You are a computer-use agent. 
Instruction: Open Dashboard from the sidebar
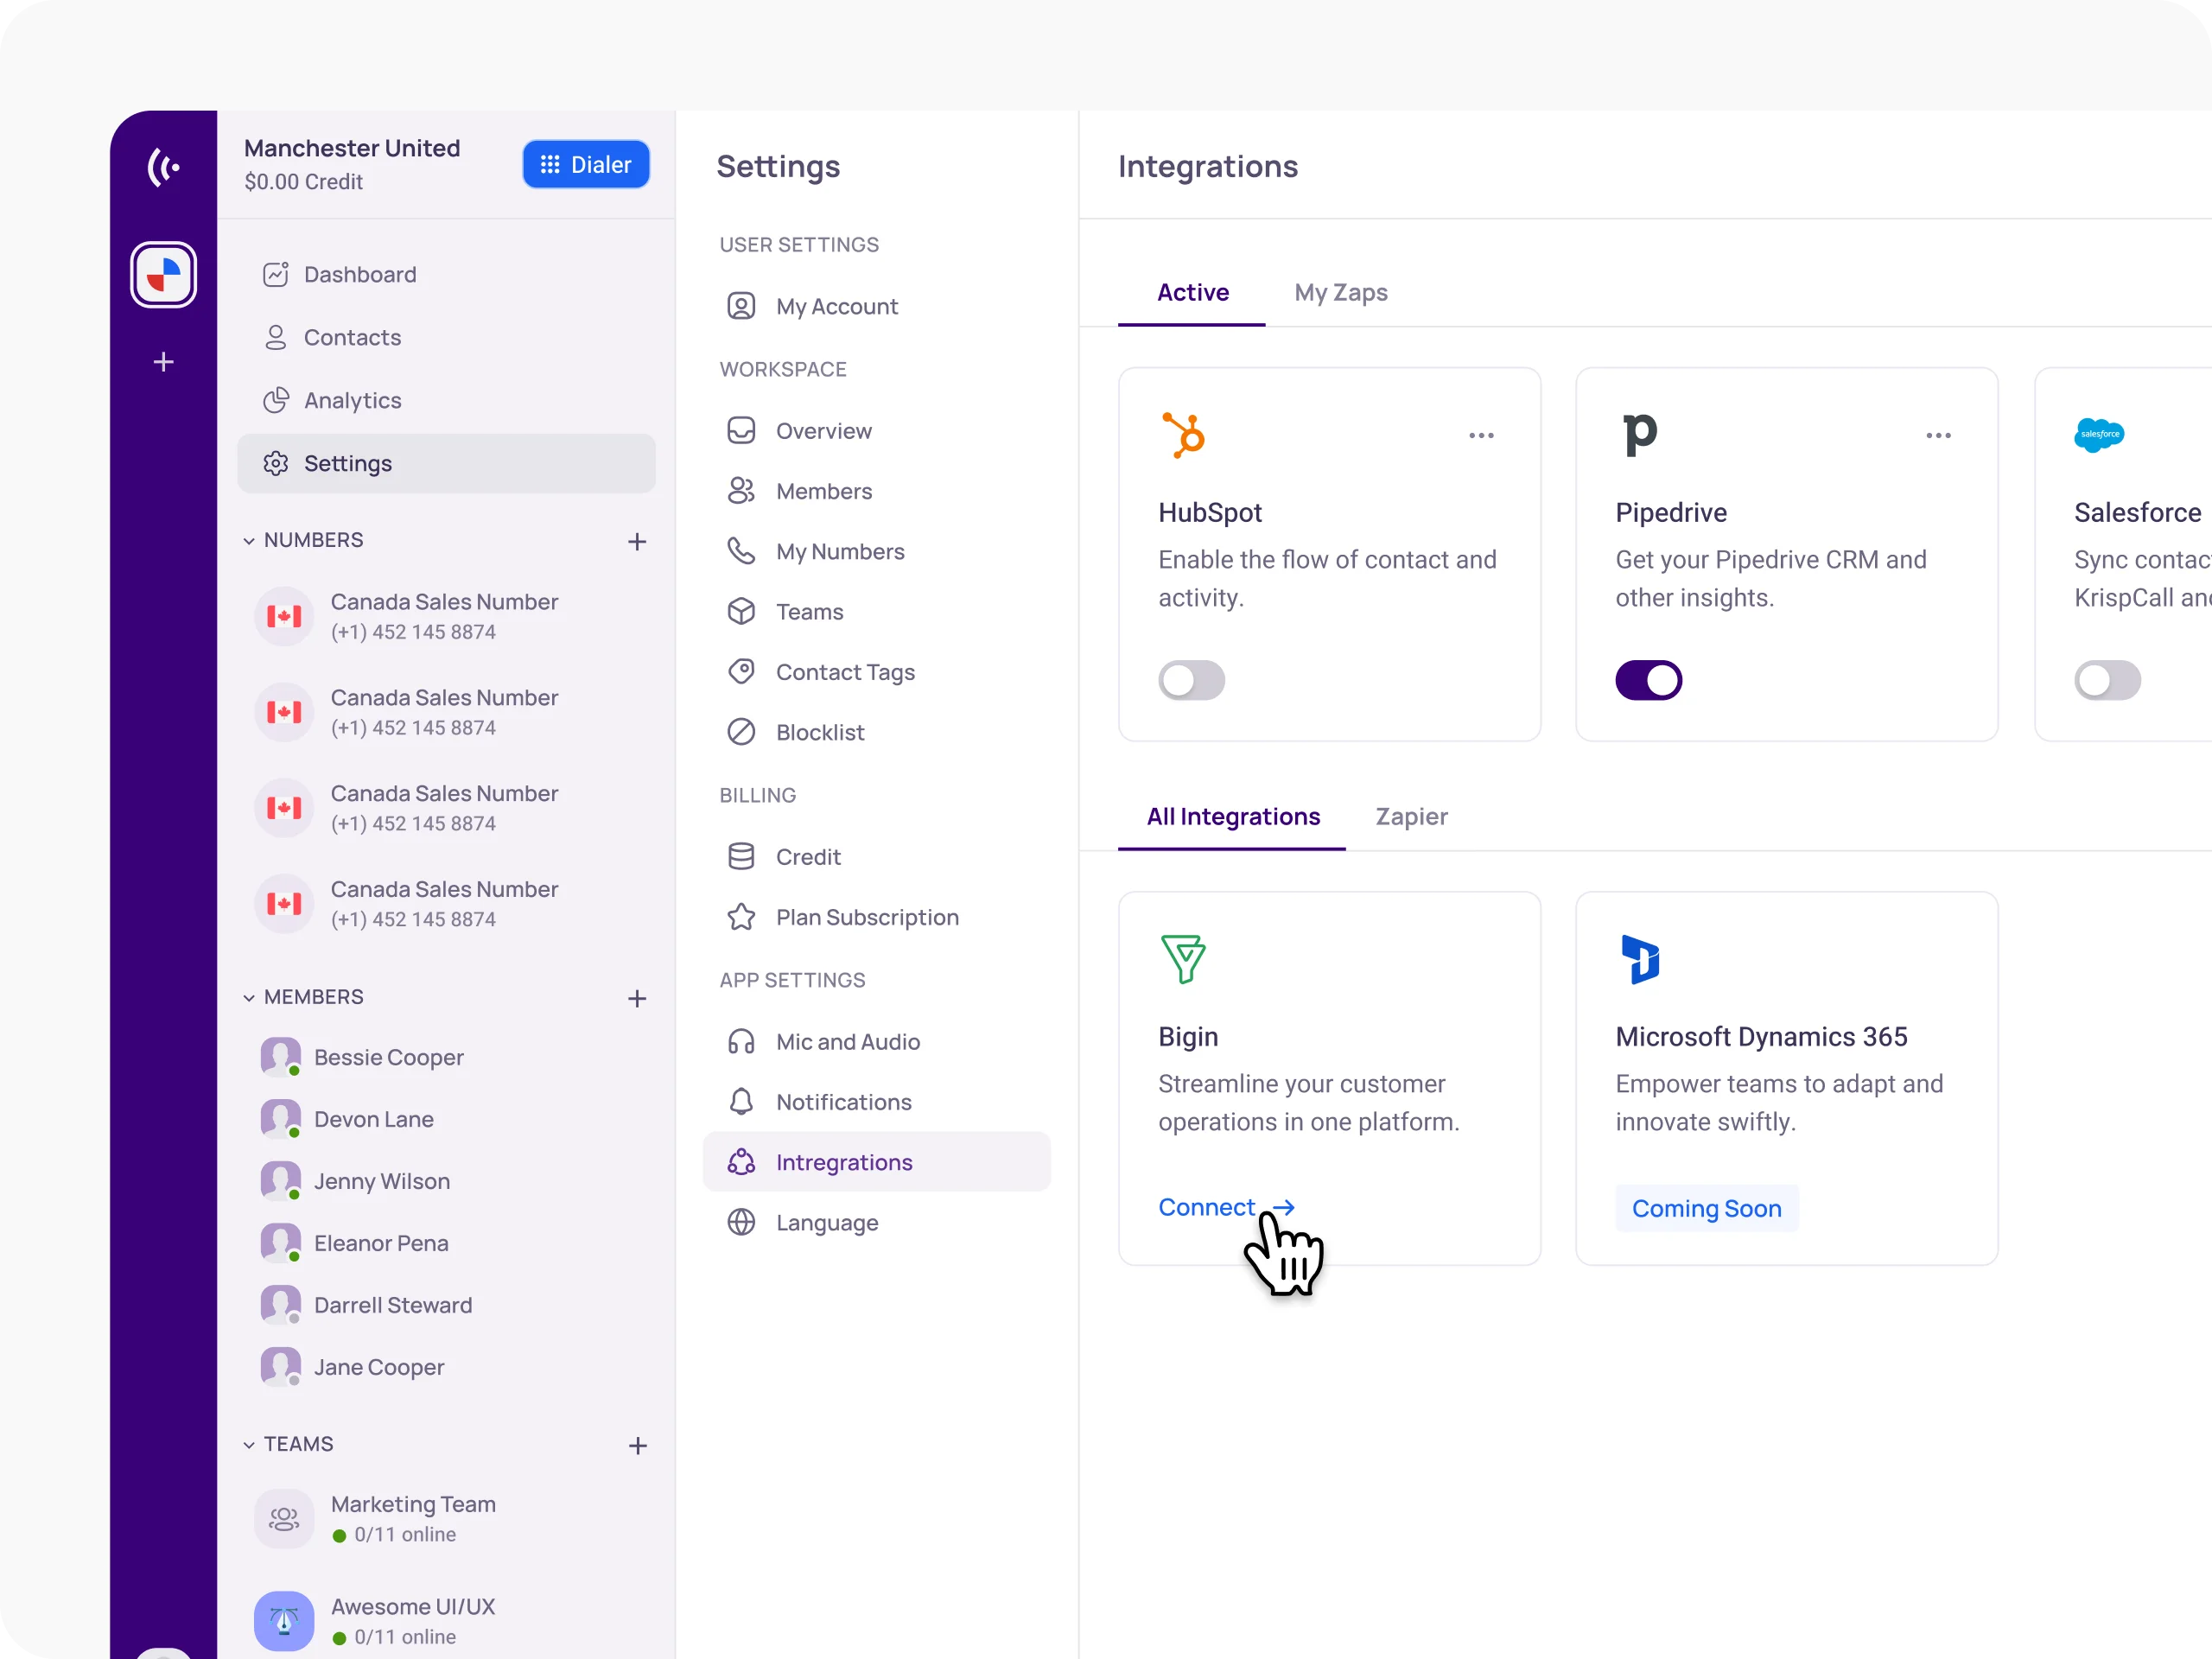[446, 274]
